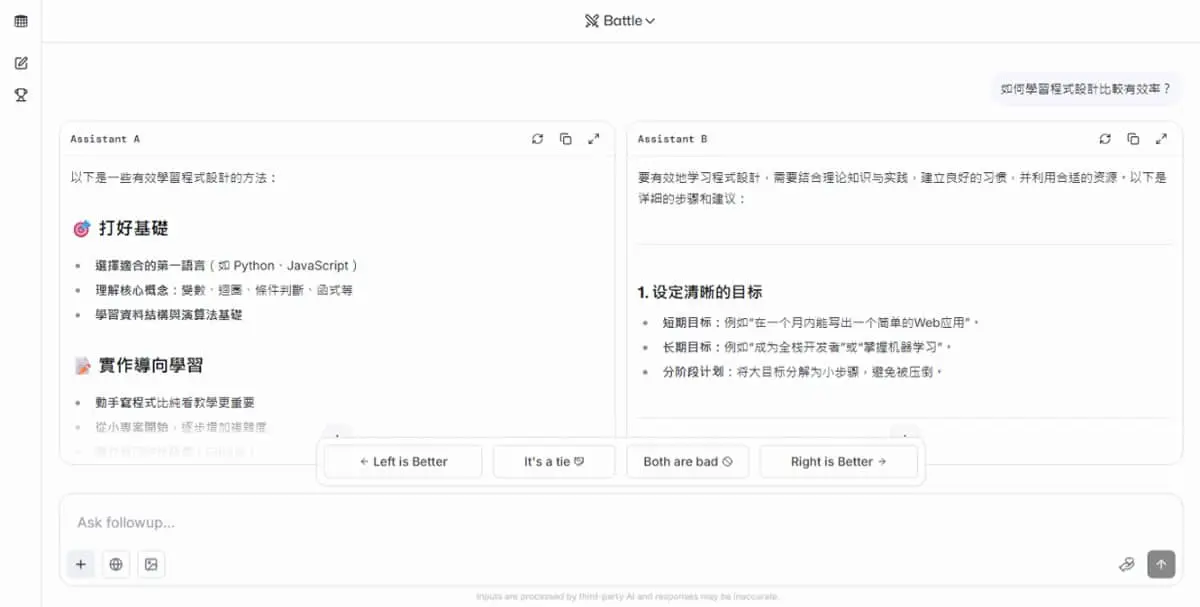Click the plus attachment button
1200x607 pixels.
pyautogui.click(x=81, y=564)
